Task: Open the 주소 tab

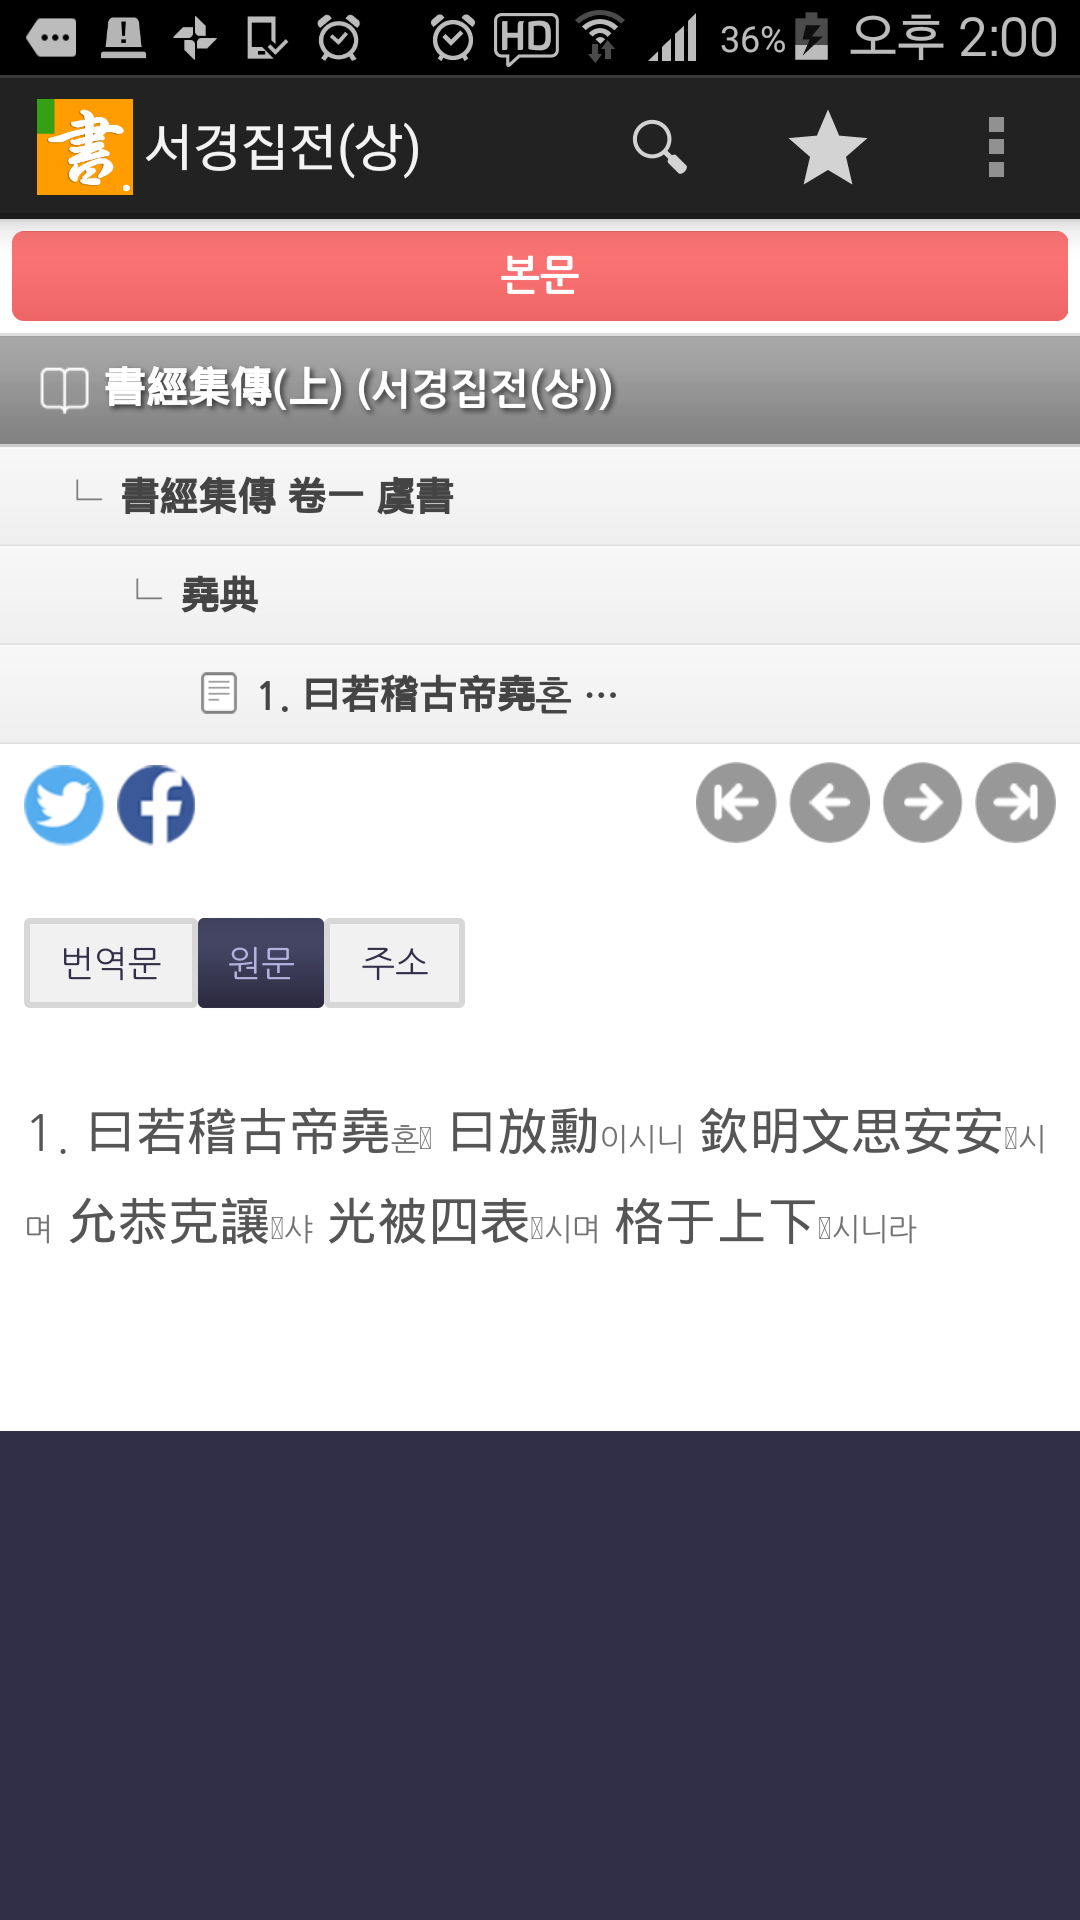Action: tap(395, 963)
